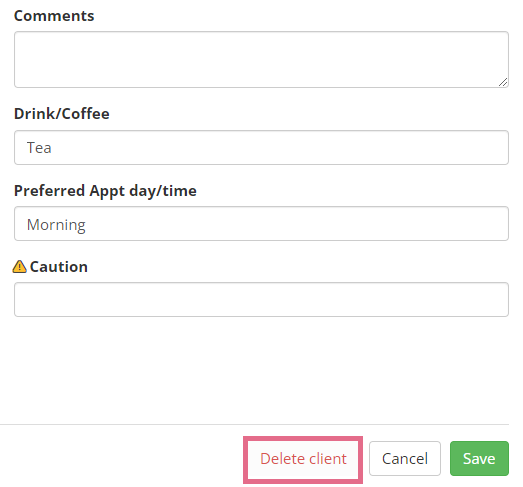Click the white Cancel button text
This screenshot has height=487, width=523.
click(x=405, y=459)
